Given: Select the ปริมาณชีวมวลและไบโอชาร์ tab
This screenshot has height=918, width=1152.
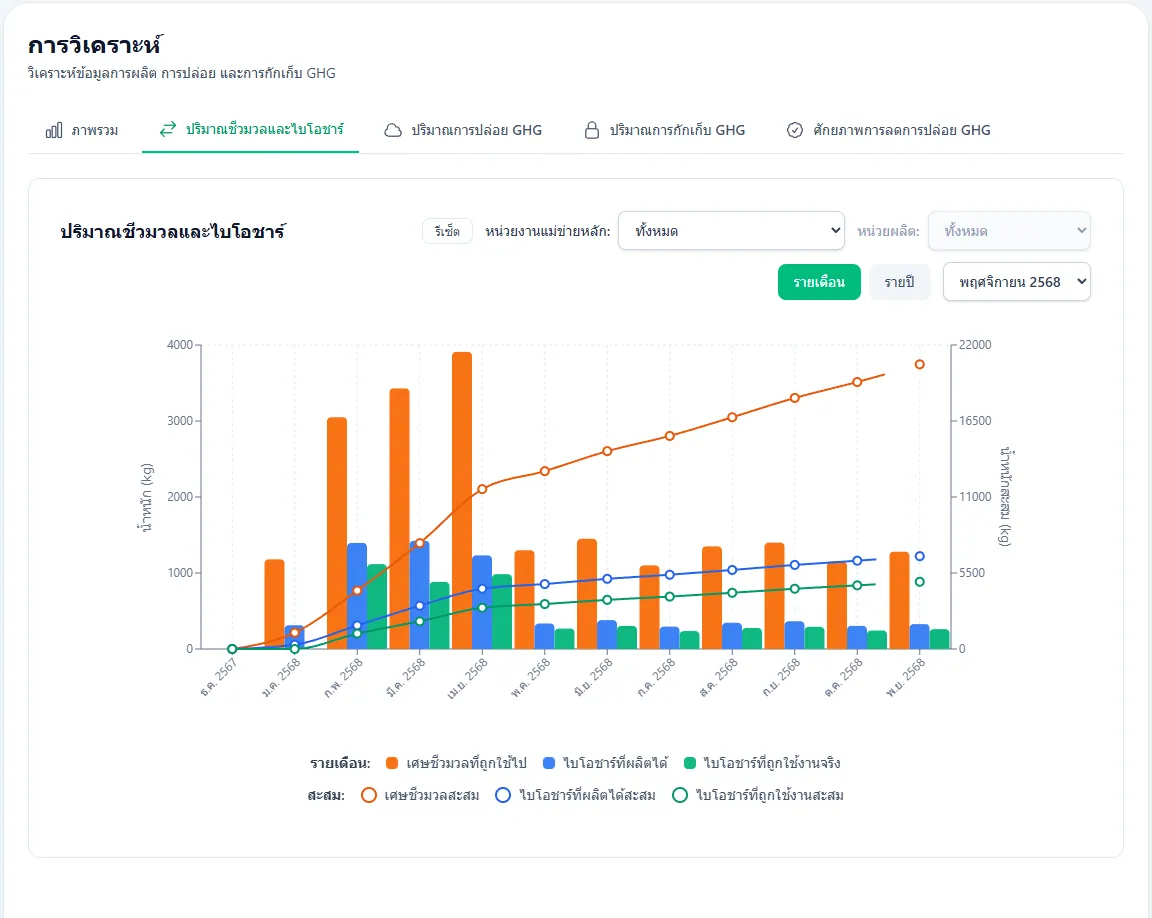Looking at the screenshot, I should click(x=251, y=130).
